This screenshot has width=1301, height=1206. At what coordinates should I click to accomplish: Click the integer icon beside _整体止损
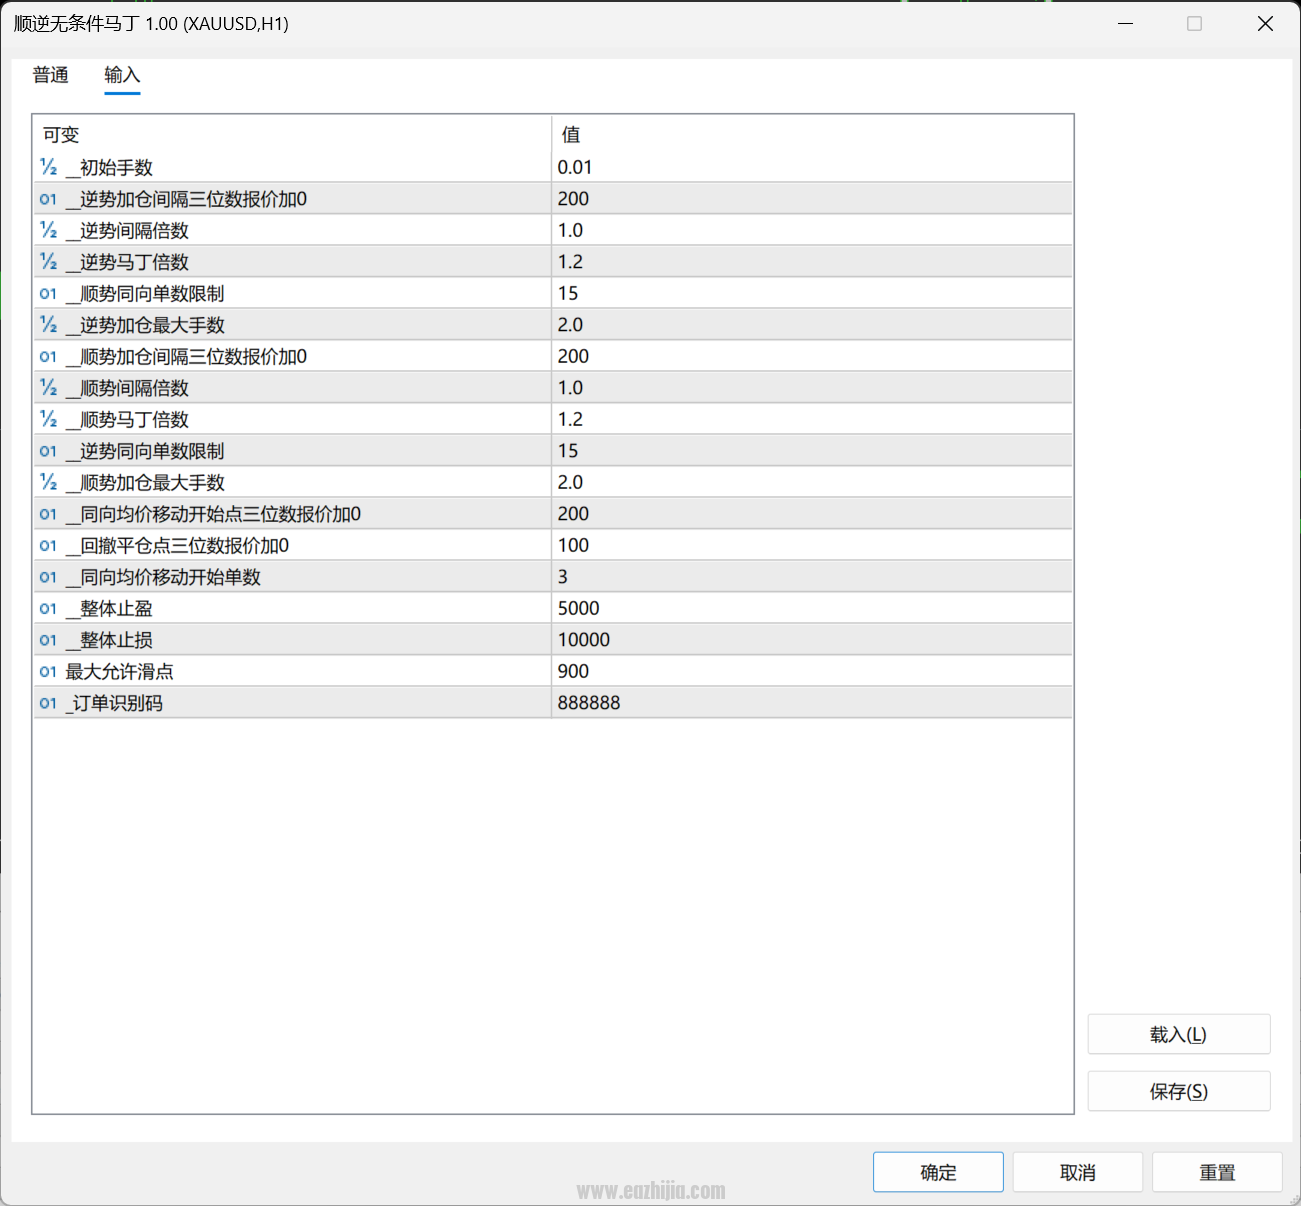tap(48, 640)
